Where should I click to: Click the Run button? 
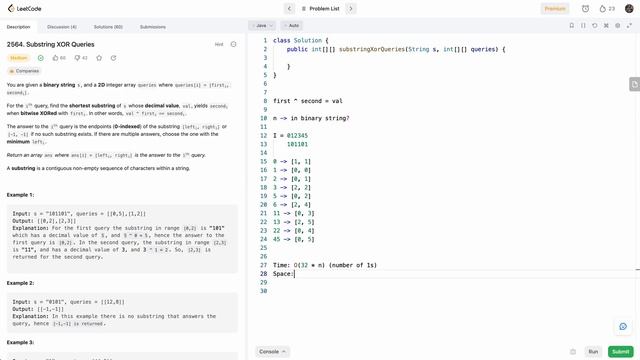(x=593, y=351)
